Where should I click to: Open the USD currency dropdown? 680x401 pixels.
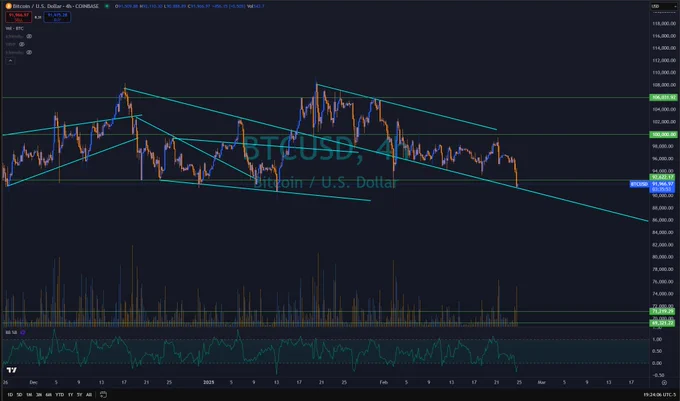click(x=663, y=6)
